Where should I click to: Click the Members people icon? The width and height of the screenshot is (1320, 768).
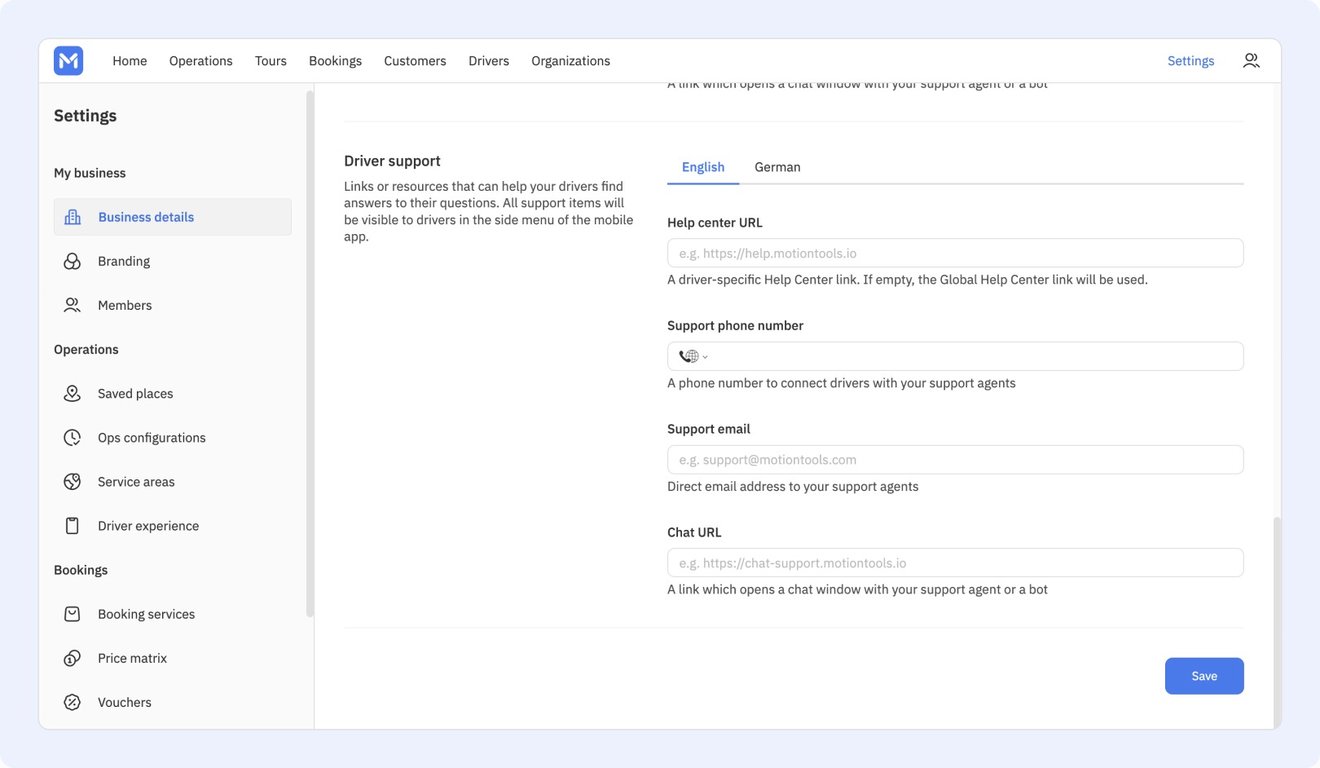point(72,305)
